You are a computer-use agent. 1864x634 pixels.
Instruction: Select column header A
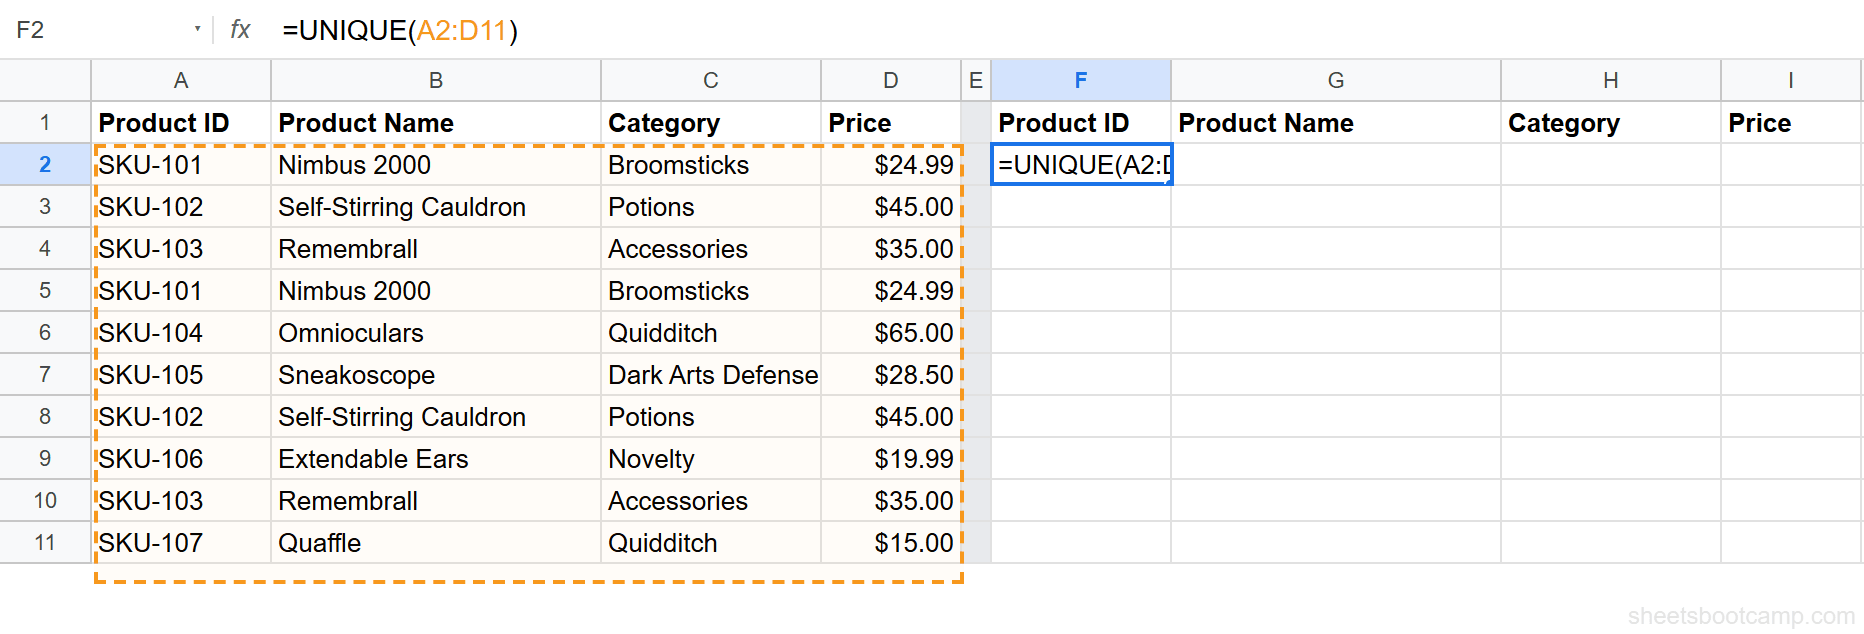[181, 80]
